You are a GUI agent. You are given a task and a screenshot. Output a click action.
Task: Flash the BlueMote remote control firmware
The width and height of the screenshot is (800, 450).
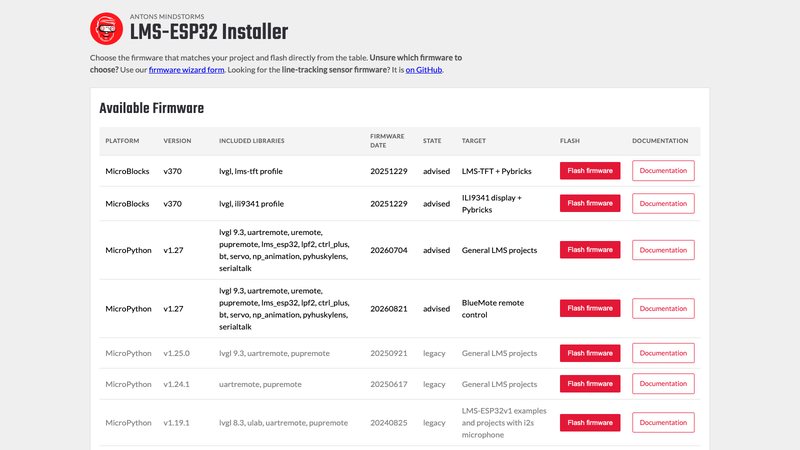click(590, 308)
